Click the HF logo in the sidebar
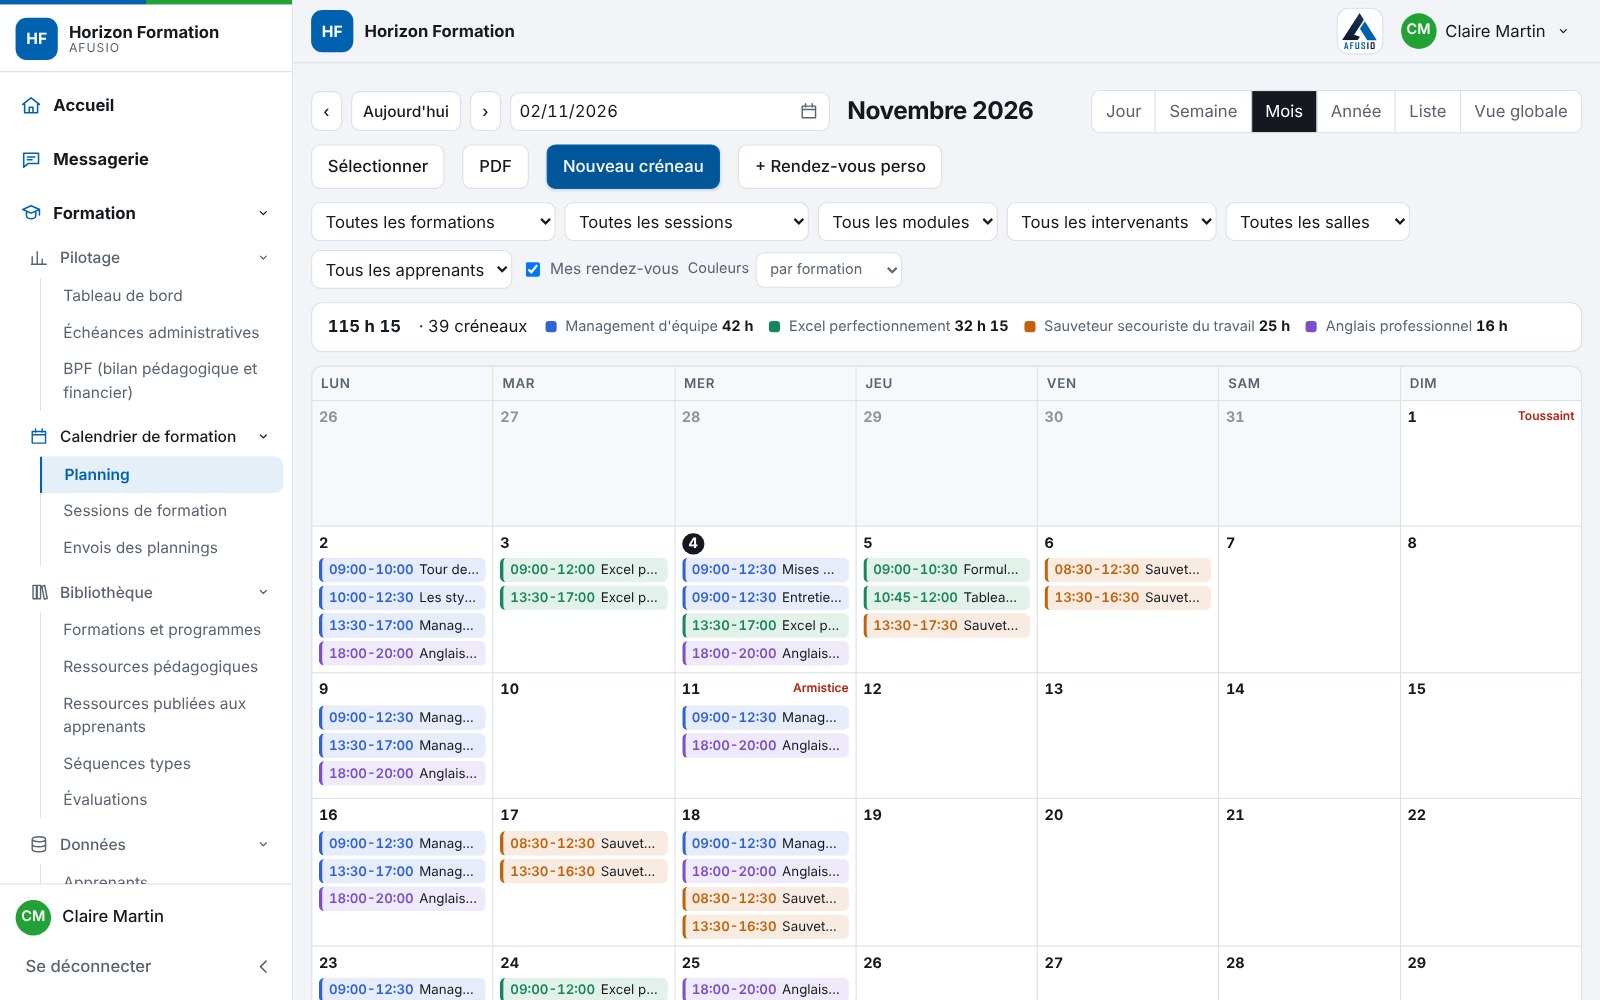Viewport: 1600px width, 1000px height. pyautogui.click(x=37, y=39)
